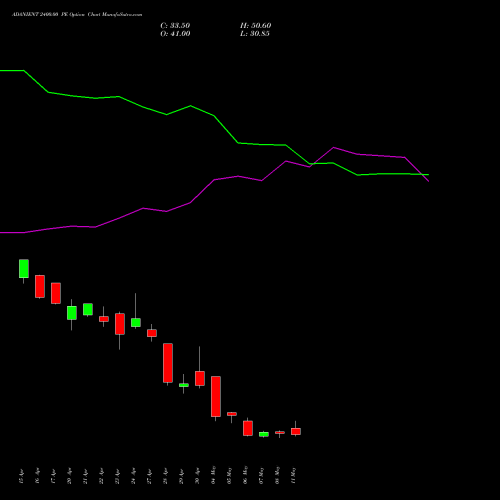Viewport: 500px width, 500px height.
Task: Select the thin red candle above 05 May
Action: click(x=232, y=414)
